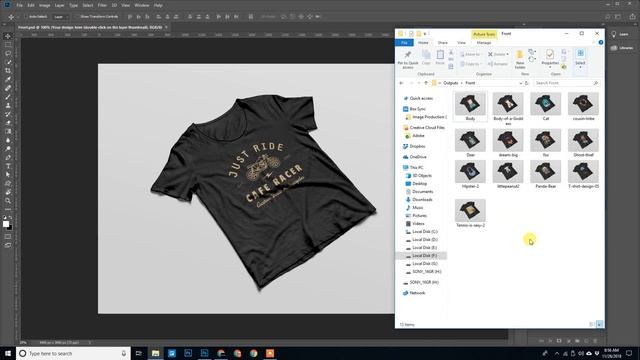Click the background color swatch
Screen dimensions: 640x360
click(x=10, y=227)
